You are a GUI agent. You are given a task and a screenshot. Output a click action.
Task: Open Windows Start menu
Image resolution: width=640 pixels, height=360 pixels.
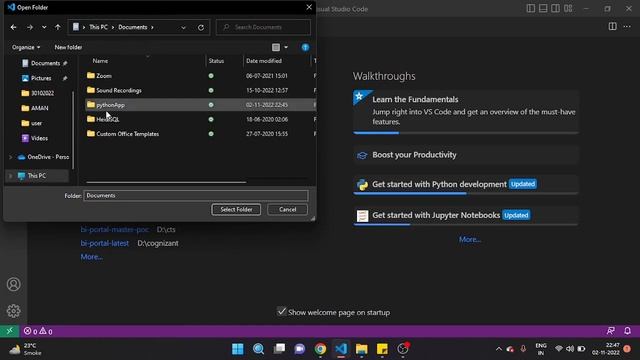pos(238,349)
